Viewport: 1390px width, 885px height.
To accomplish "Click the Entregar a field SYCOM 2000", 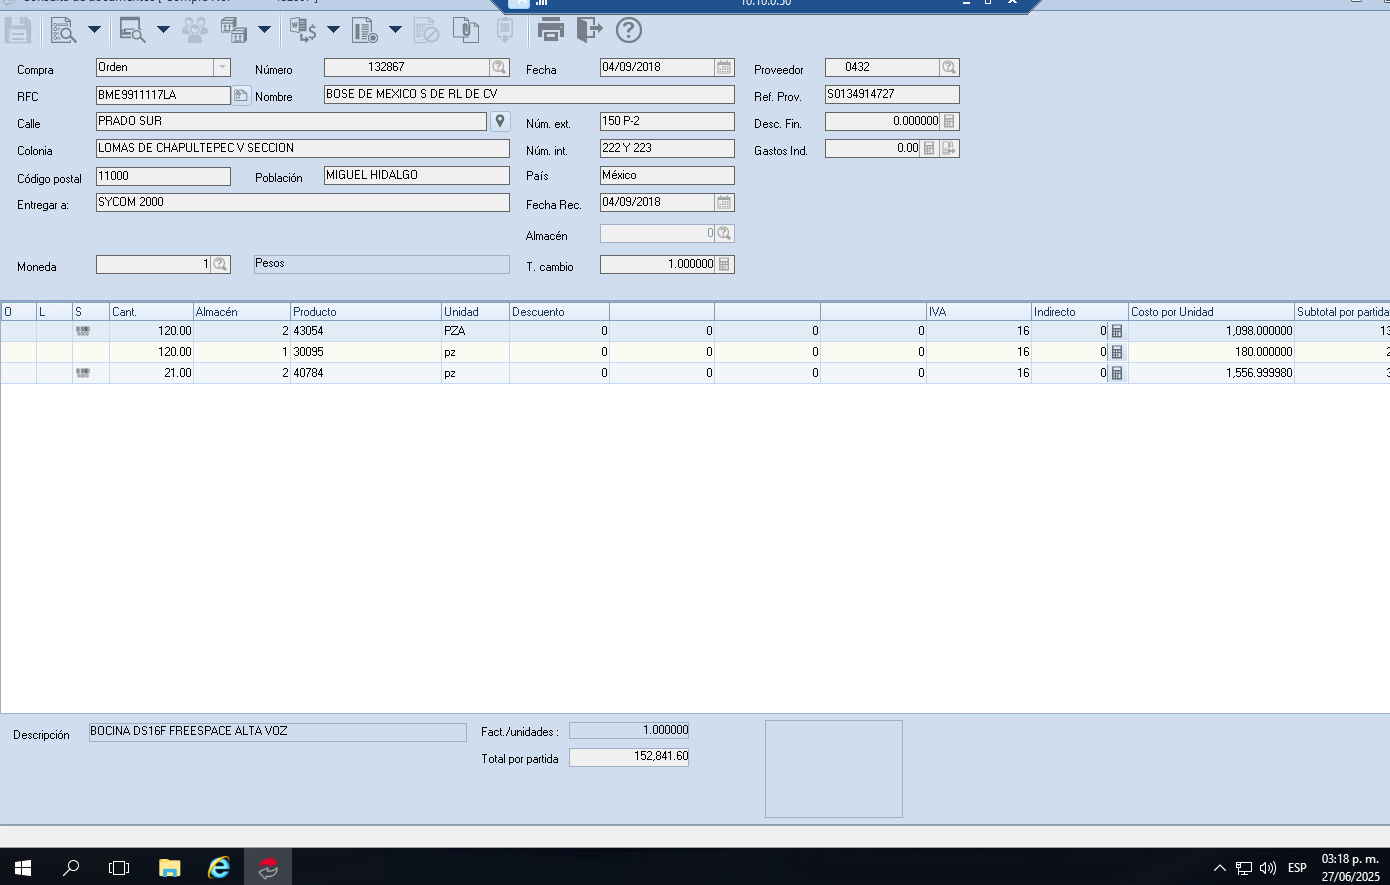I will point(303,202).
